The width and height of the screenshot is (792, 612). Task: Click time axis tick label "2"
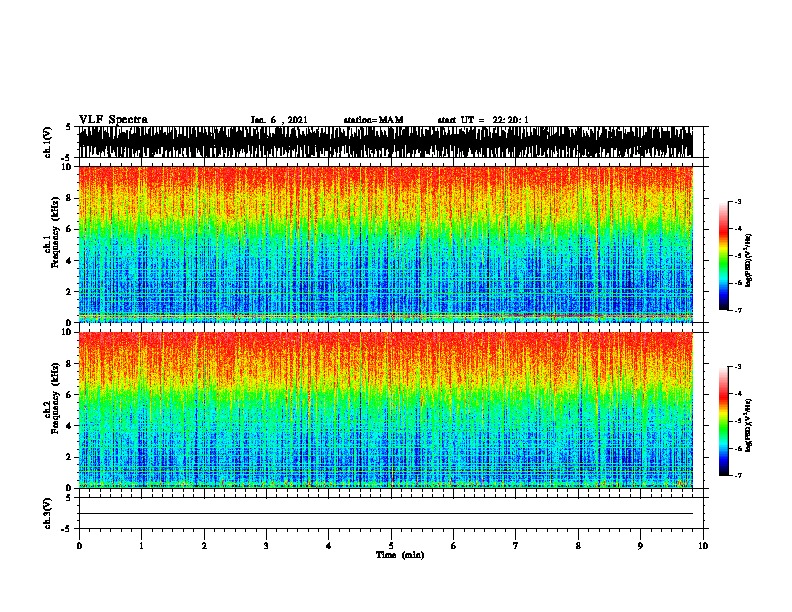coord(204,546)
